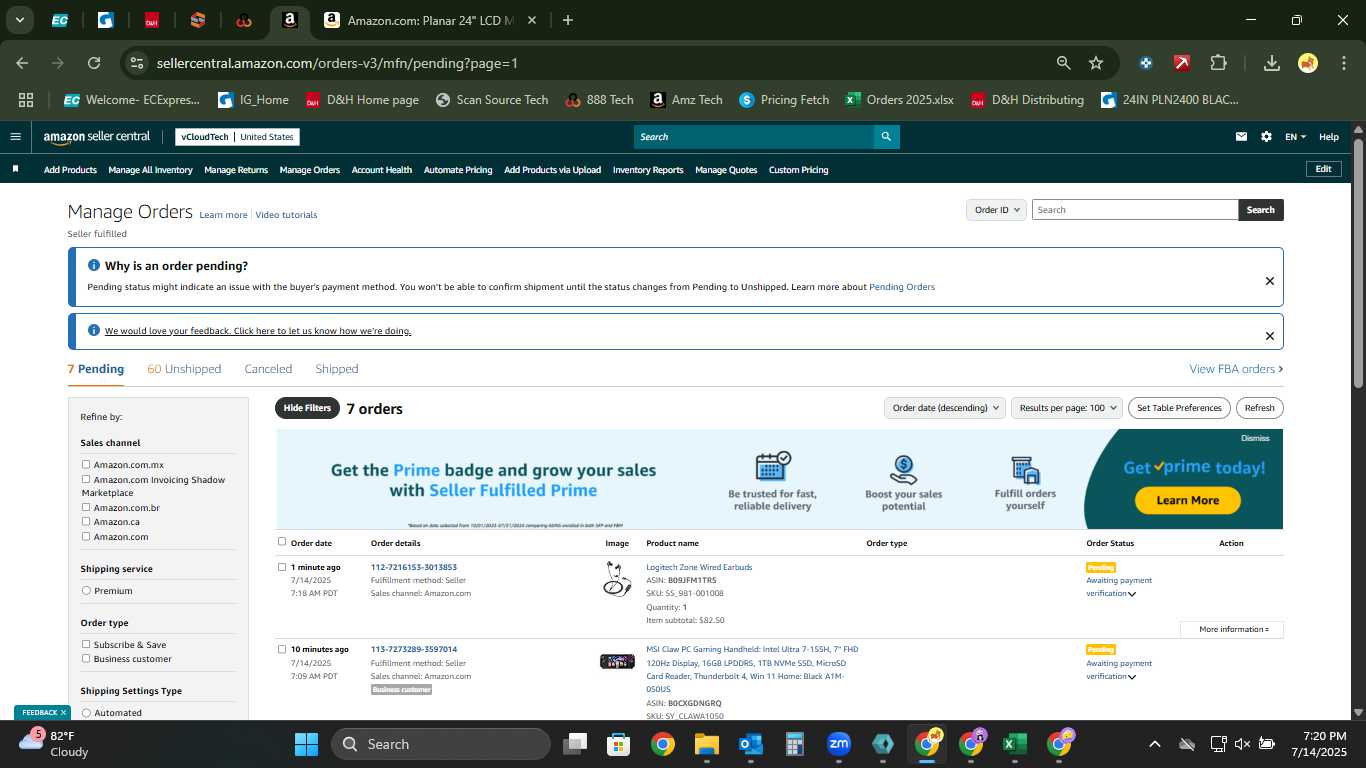Click Set Table Preferences button
The image size is (1366, 768).
point(1179,408)
